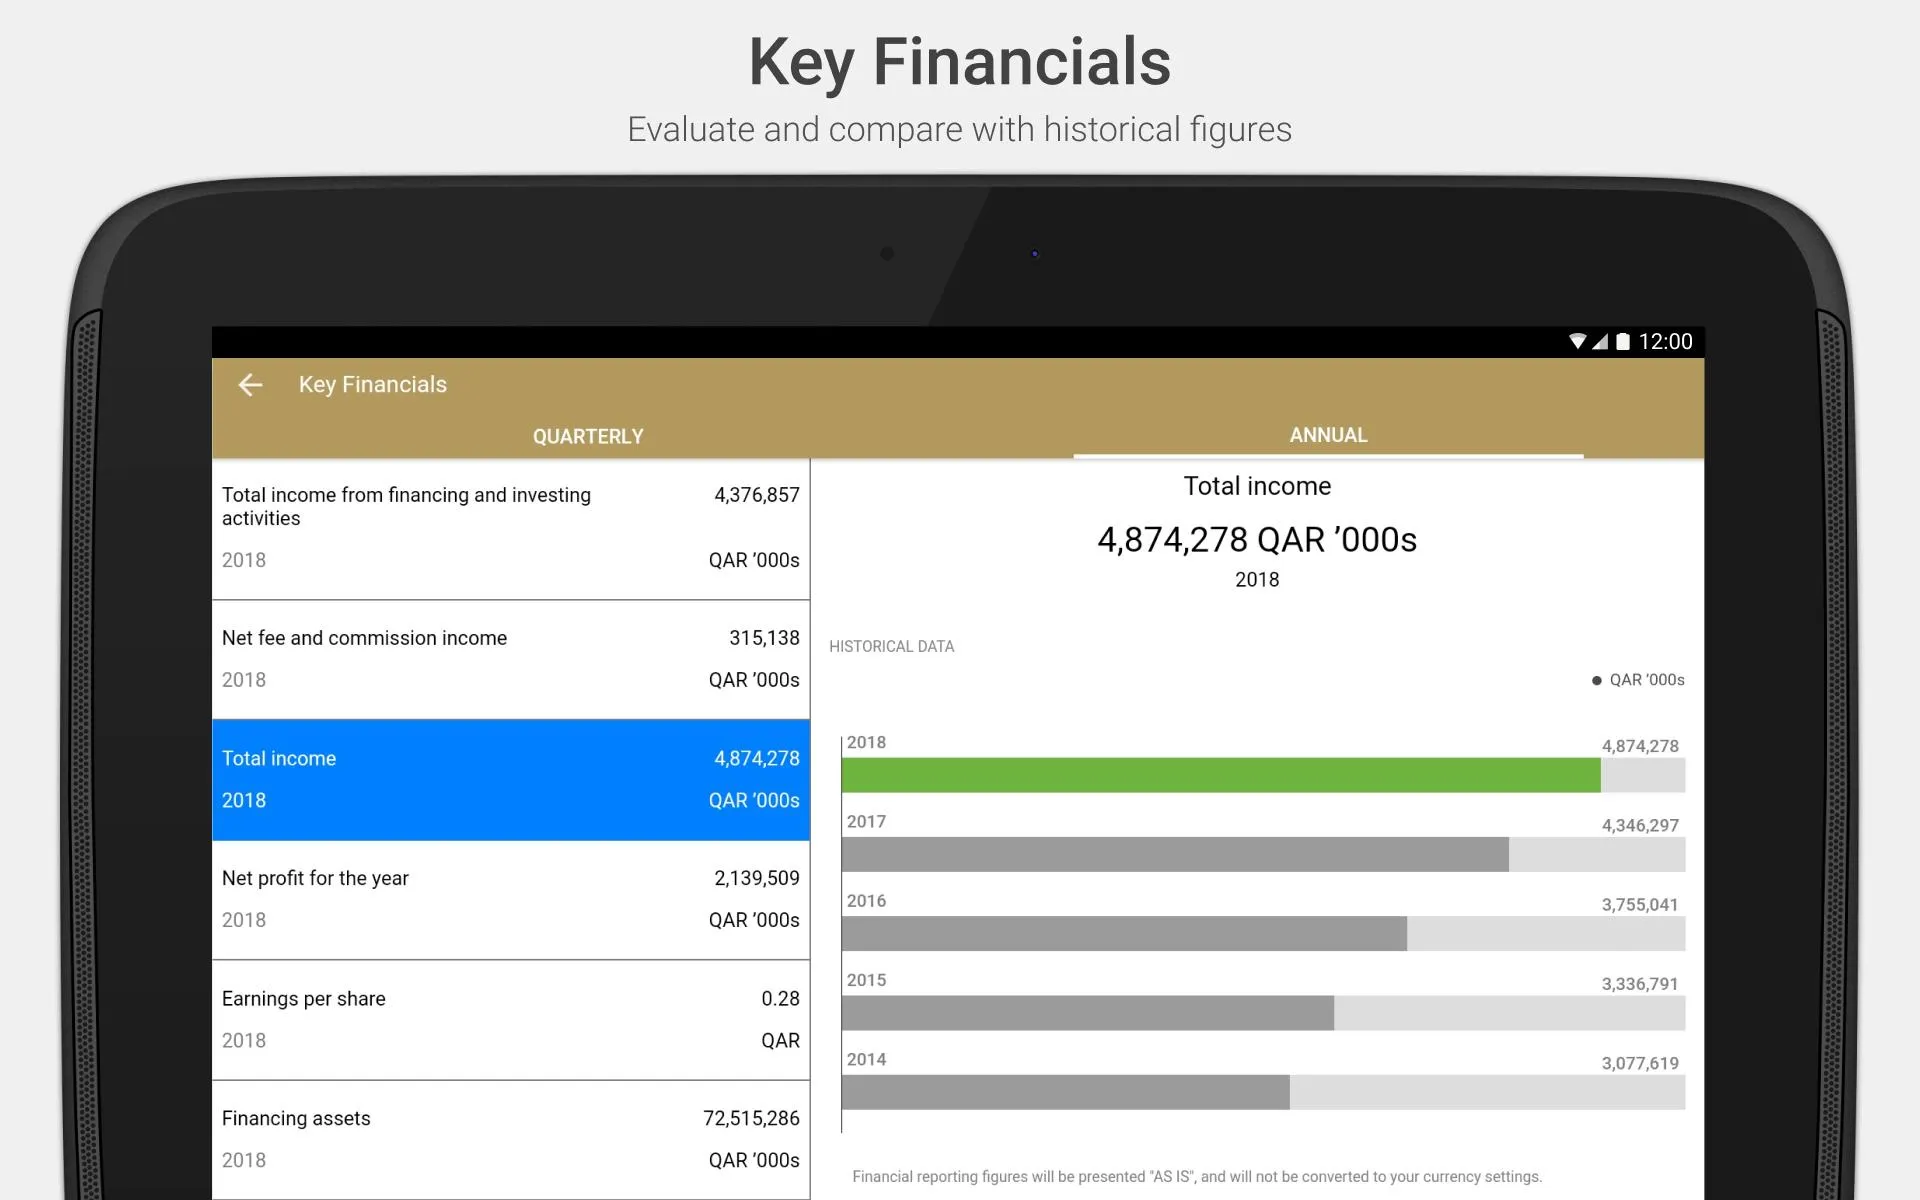Screen dimensions: 1920x1200
Task: Tap the Wi-Fi signal icon in status bar
Action: tap(1577, 341)
